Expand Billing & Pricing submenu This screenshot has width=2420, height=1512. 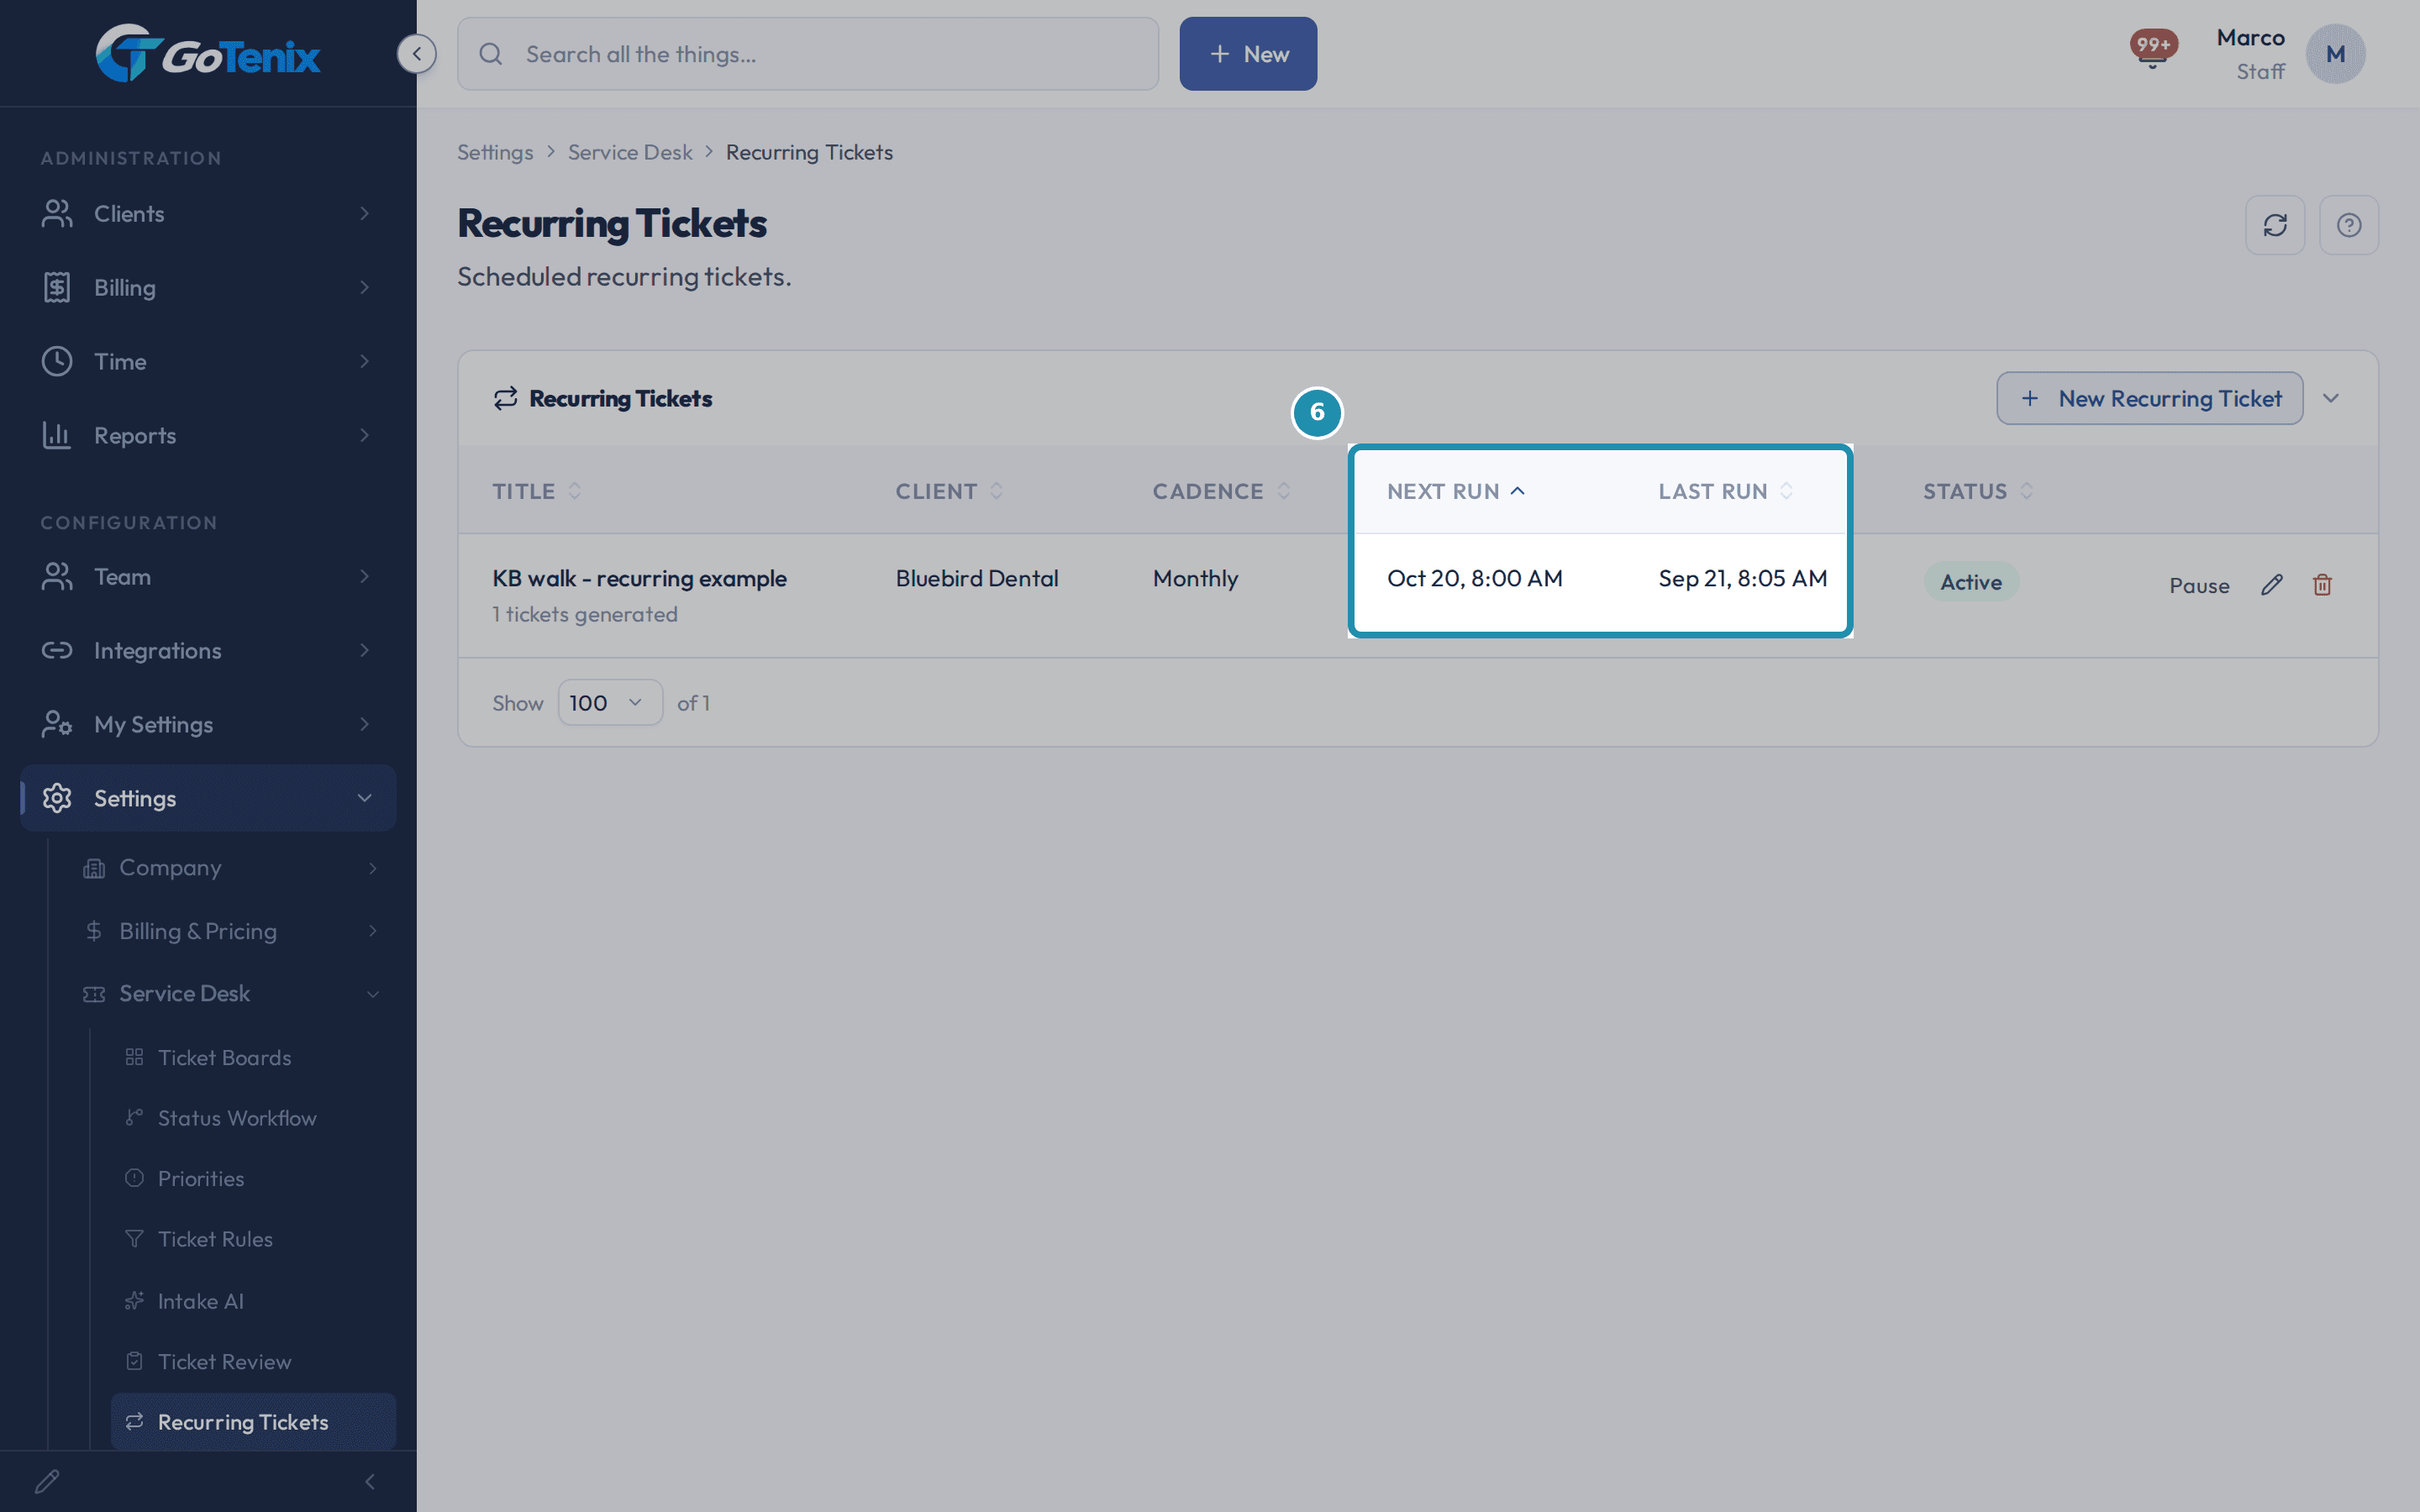(x=232, y=931)
